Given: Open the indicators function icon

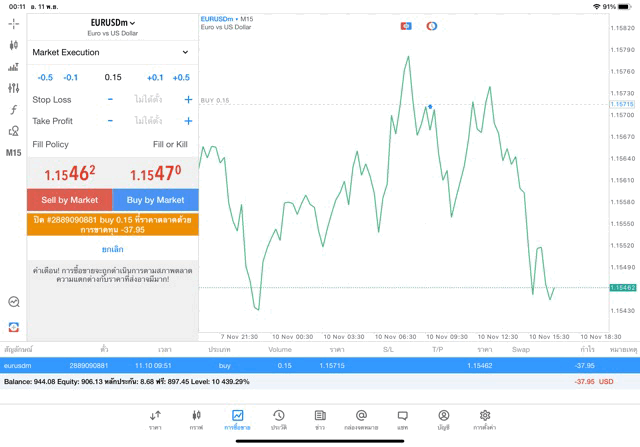Looking at the screenshot, I should coord(13,109).
